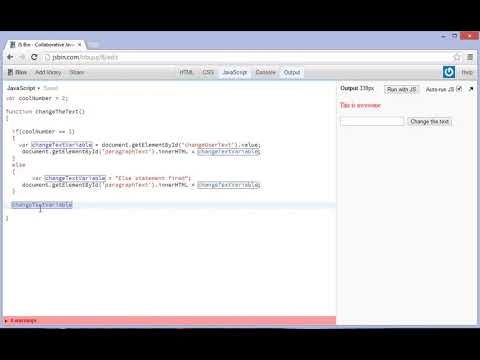Click the 'function changeTheText()' code line
This screenshot has height=360, width=480.
click(45, 111)
